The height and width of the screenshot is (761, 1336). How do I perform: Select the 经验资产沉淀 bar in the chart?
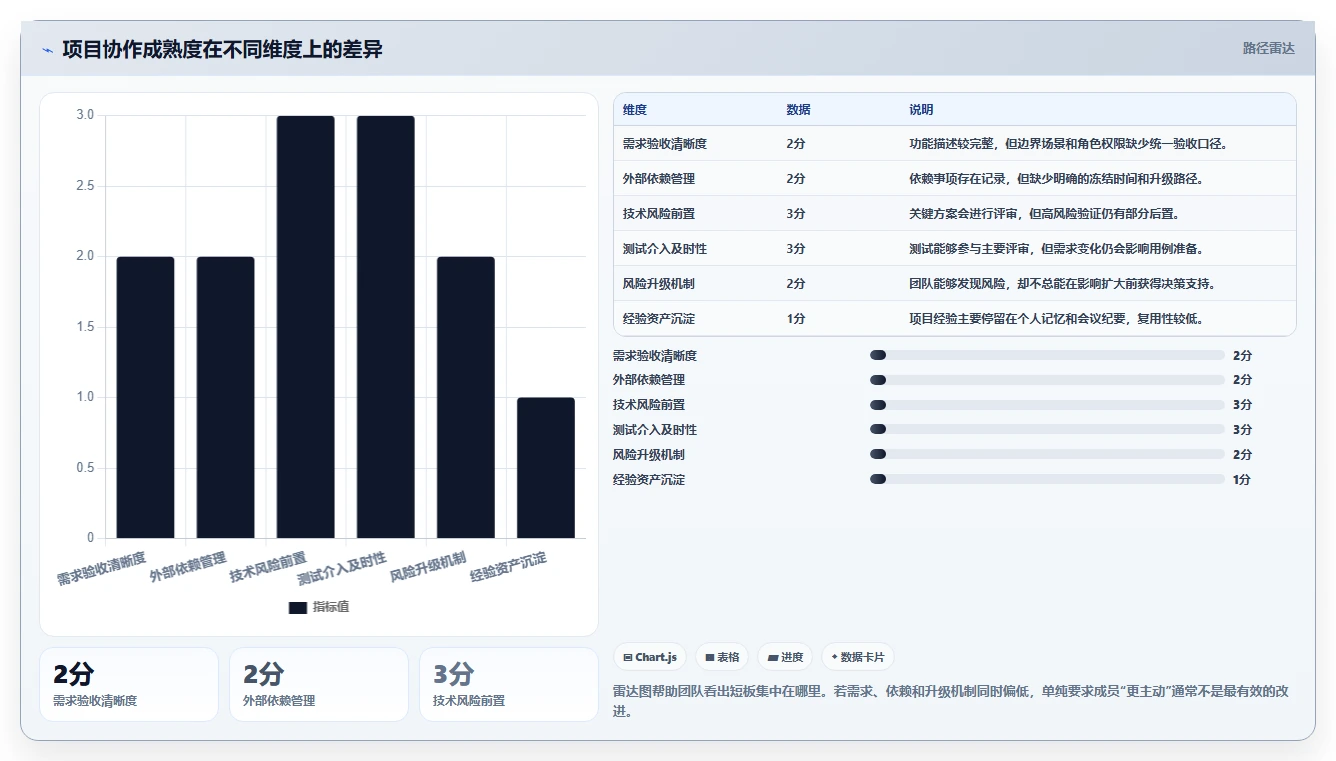point(545,468)
